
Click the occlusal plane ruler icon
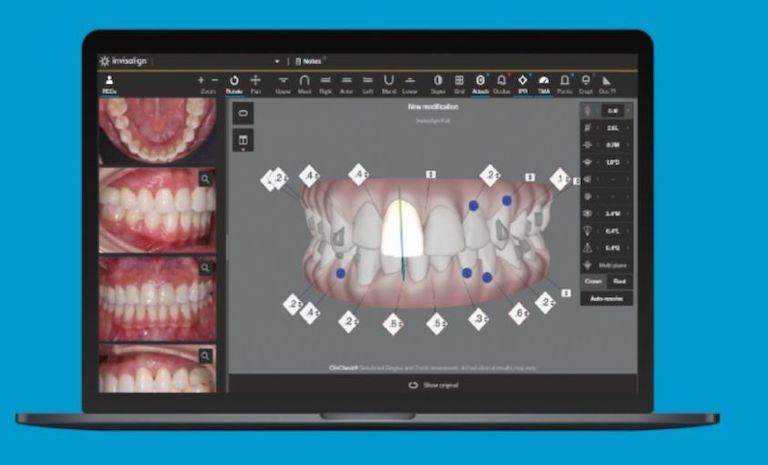click(607, 84)
